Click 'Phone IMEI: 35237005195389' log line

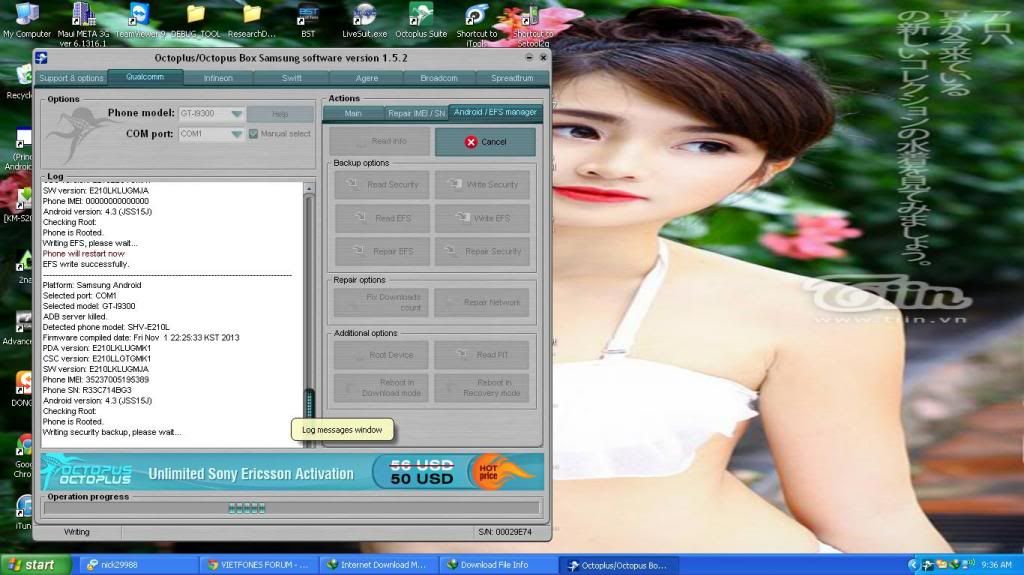(96, 380)
